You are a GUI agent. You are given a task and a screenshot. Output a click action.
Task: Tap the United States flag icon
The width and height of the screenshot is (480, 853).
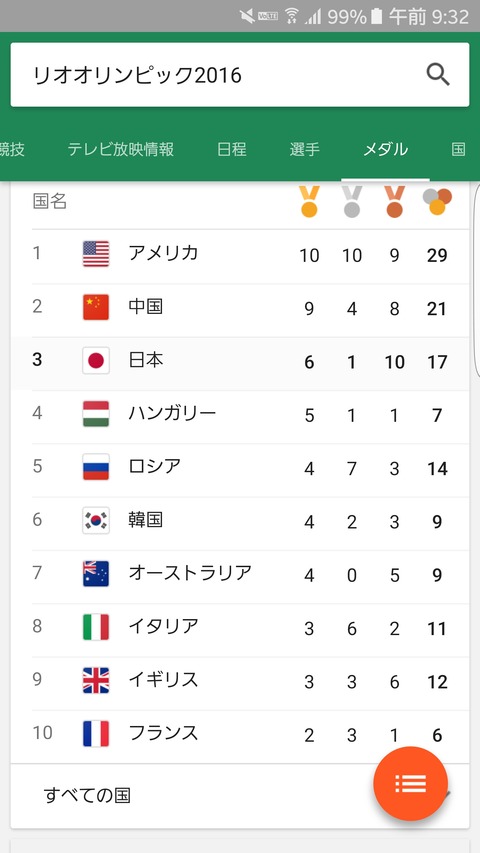coord(96,254)
